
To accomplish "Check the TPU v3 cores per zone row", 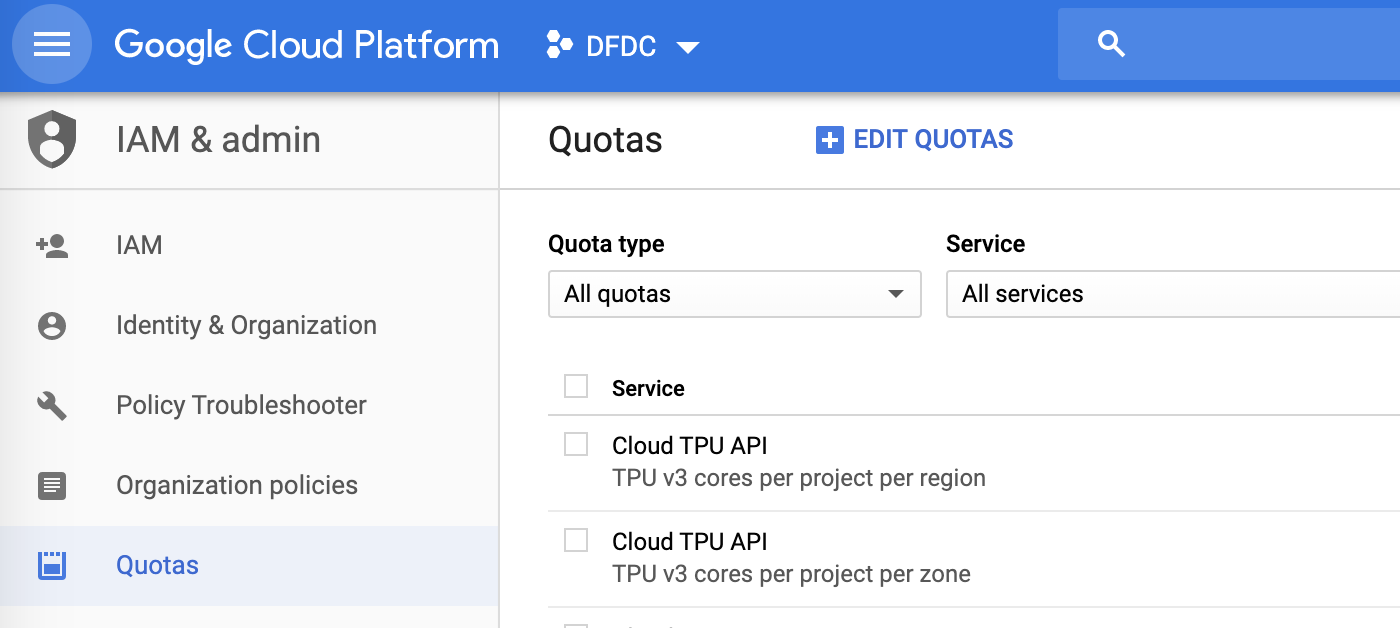I will tap(576, 540).
